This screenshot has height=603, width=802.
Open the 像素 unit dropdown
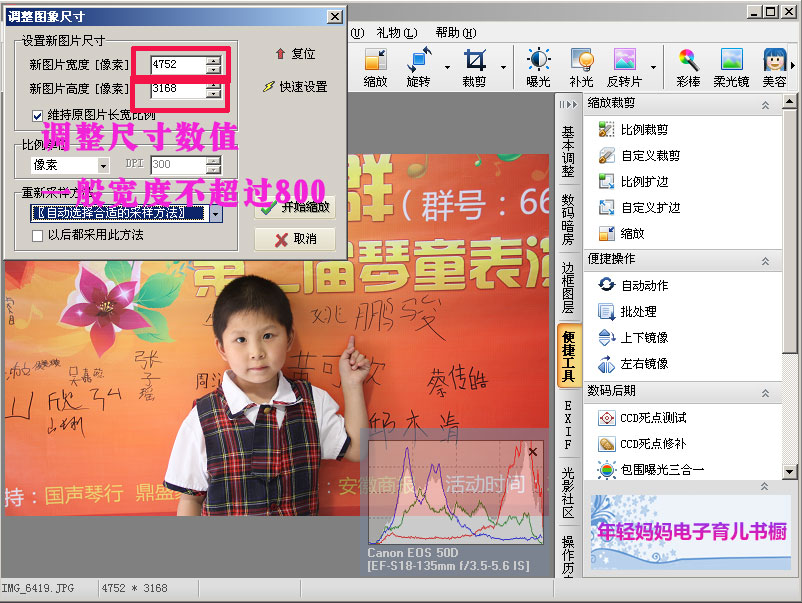104,165
